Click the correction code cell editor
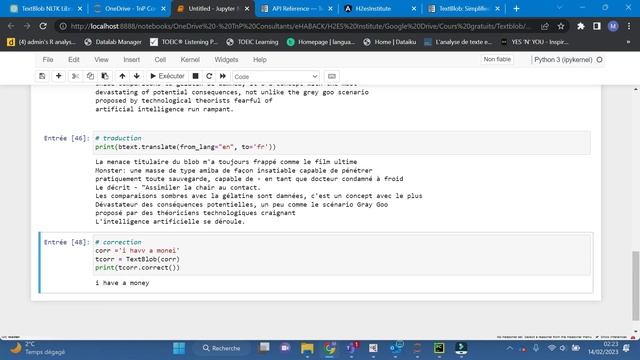640x360 pixels. [x=342, y=255]
